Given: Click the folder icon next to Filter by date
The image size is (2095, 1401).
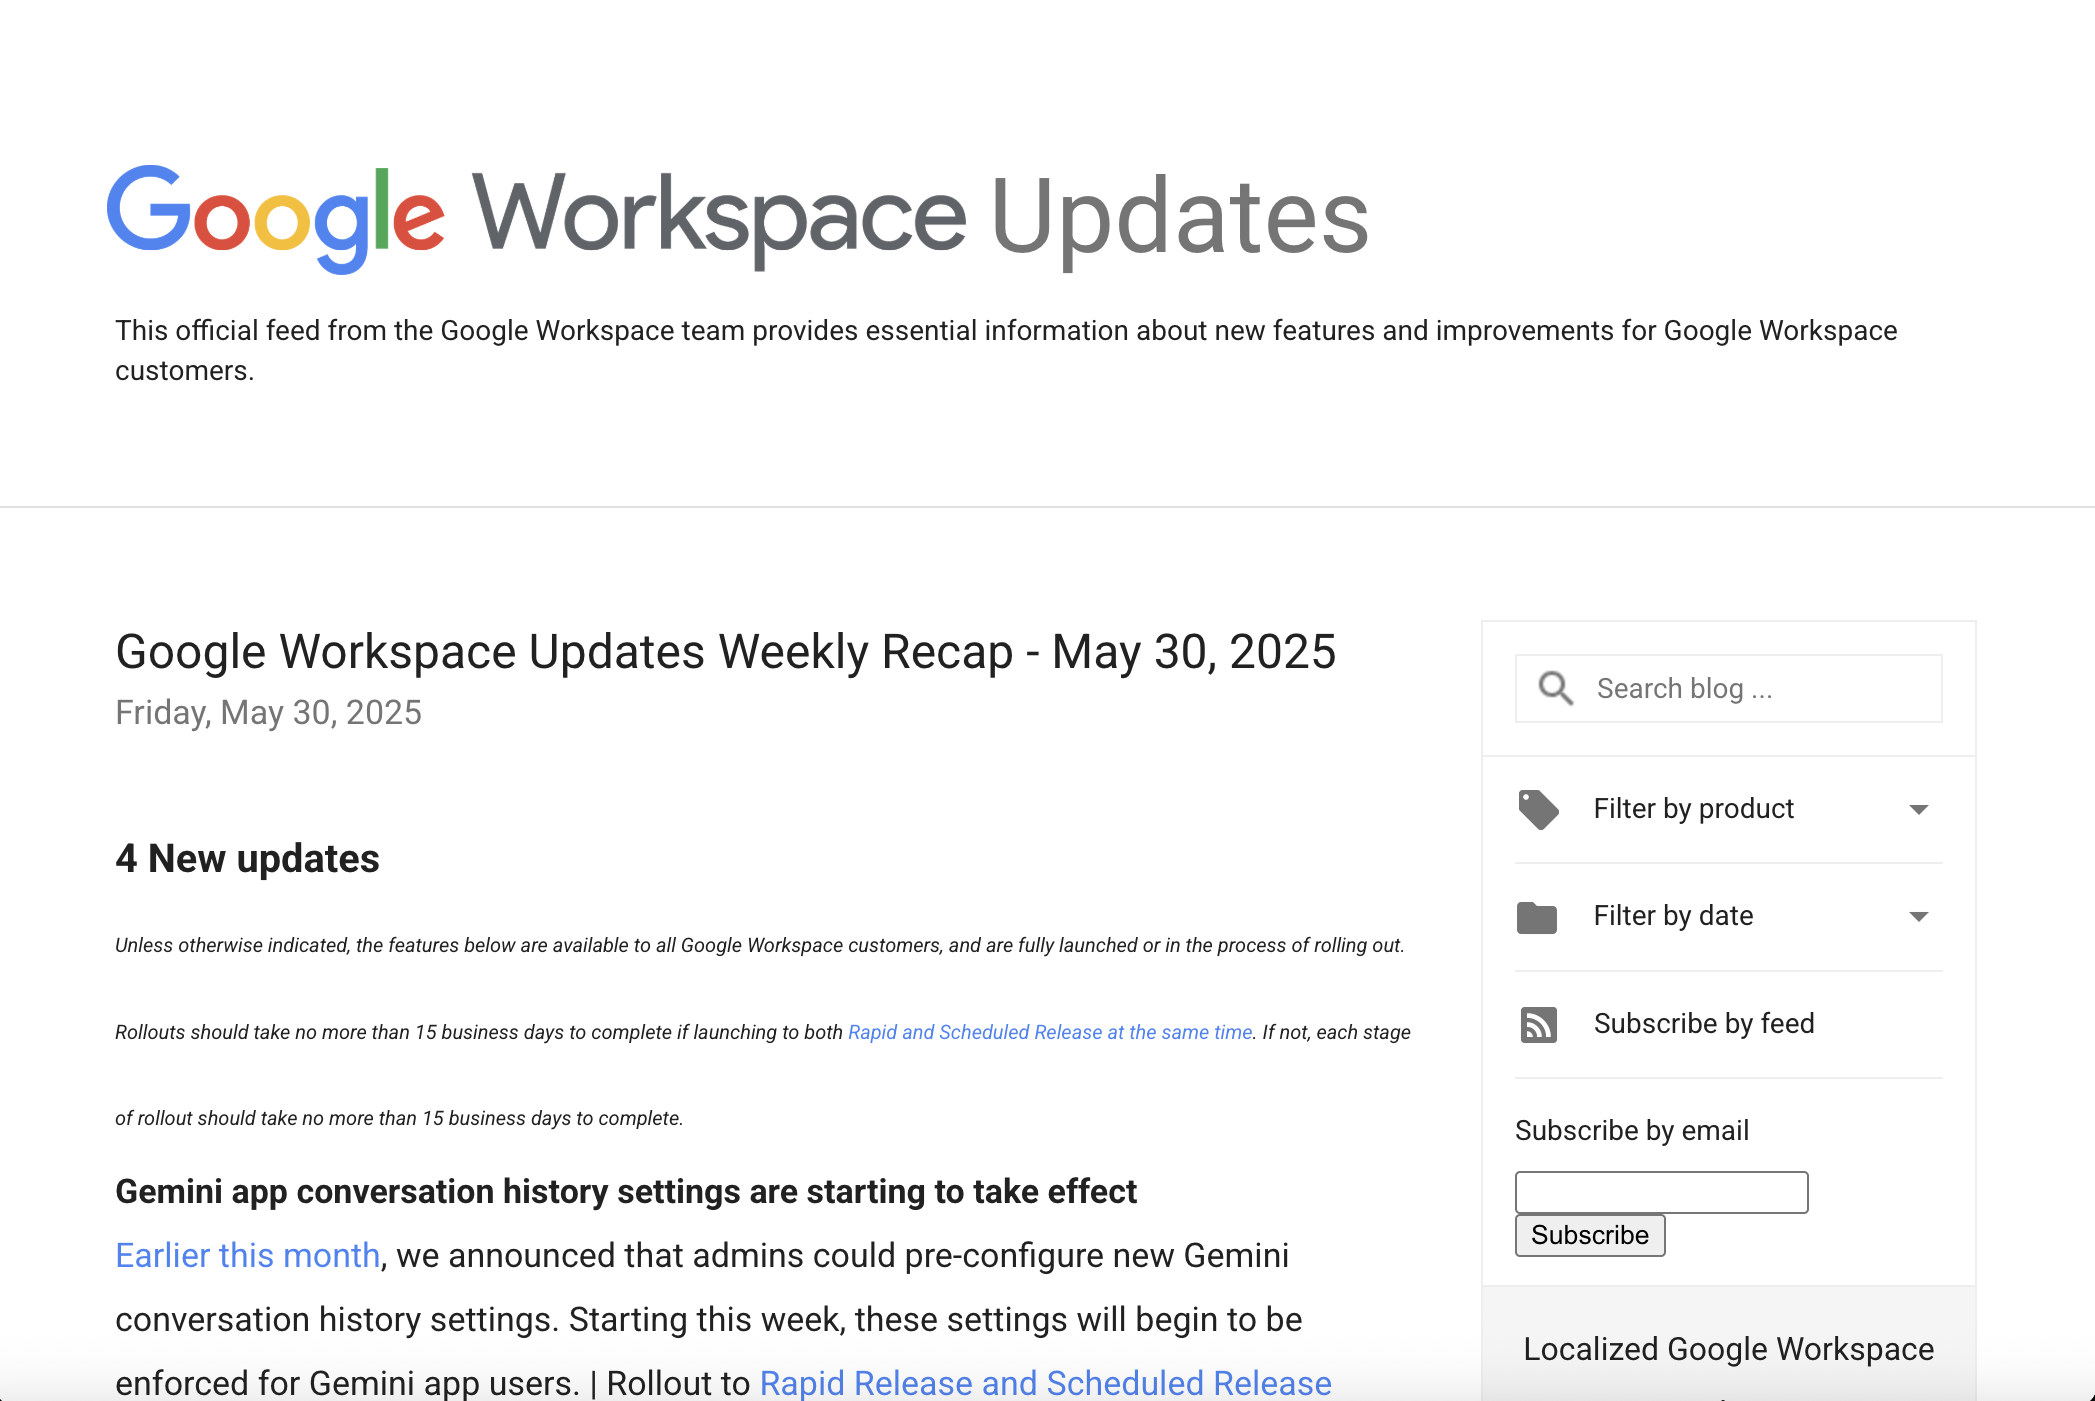Looking at the screenshot, I should tap(1538, 917).
